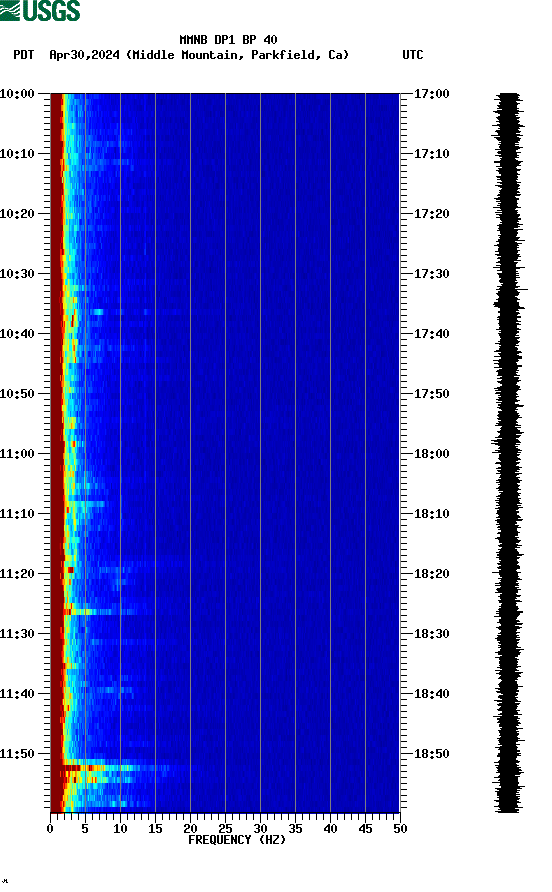Screen dimensions: 552x892
Task: Click the cyan spectrogram burst near 10:36
Action: click(98, 312)
